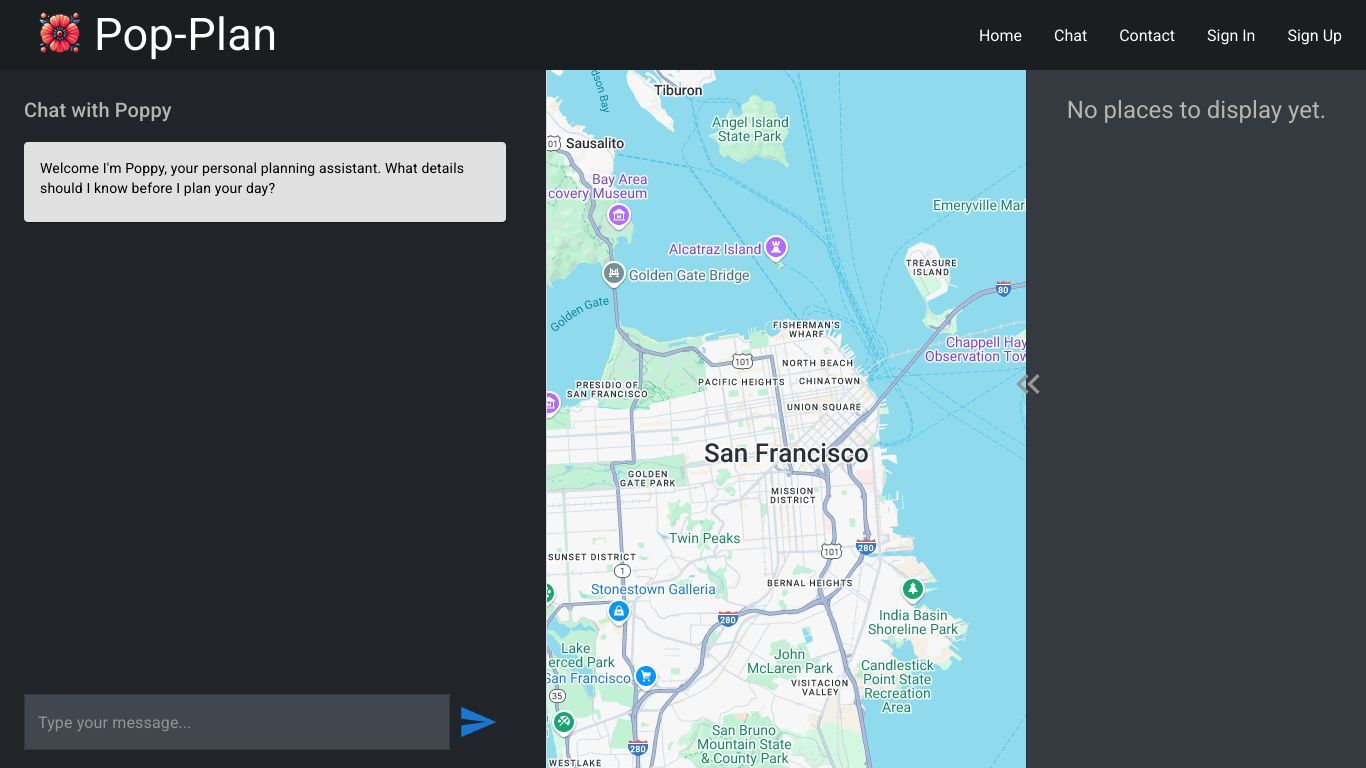Click the route 1 shield near Sunset District
This screenshot has width=1366, height=768.
622,571
